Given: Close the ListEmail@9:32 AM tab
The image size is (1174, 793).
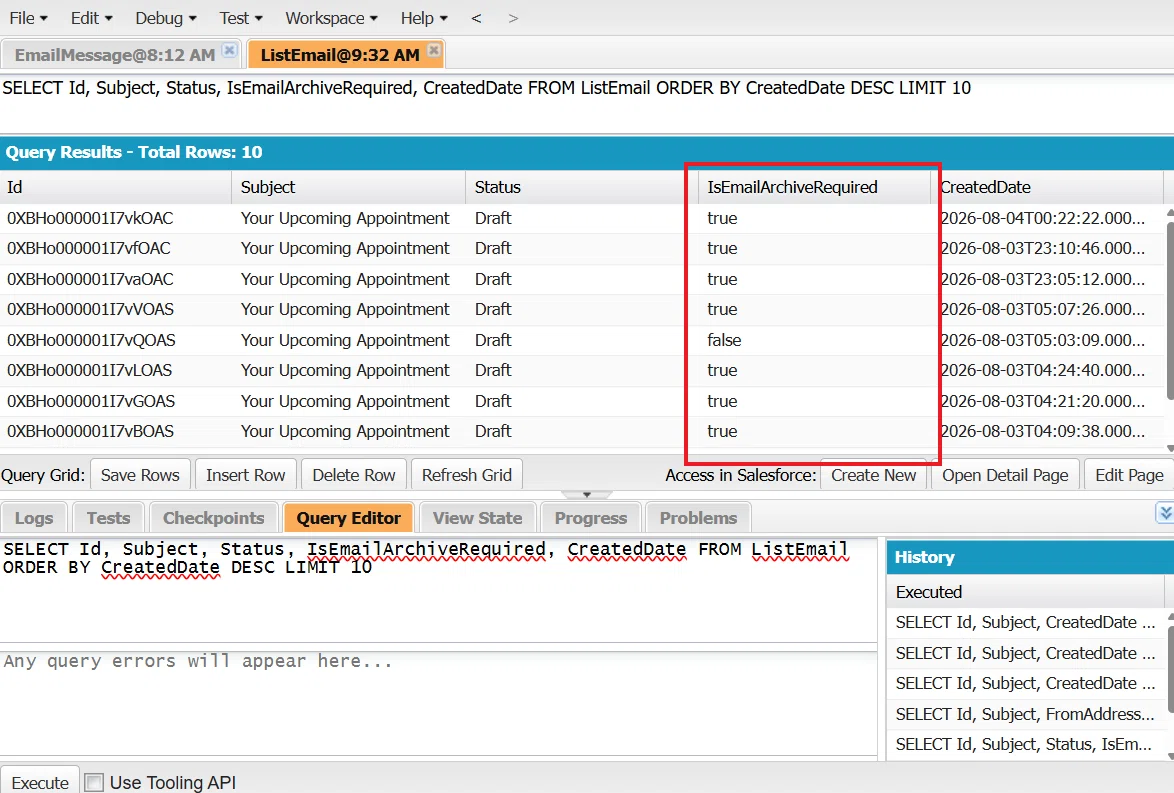Looking at the screenshot, I should tap(434, 50).
